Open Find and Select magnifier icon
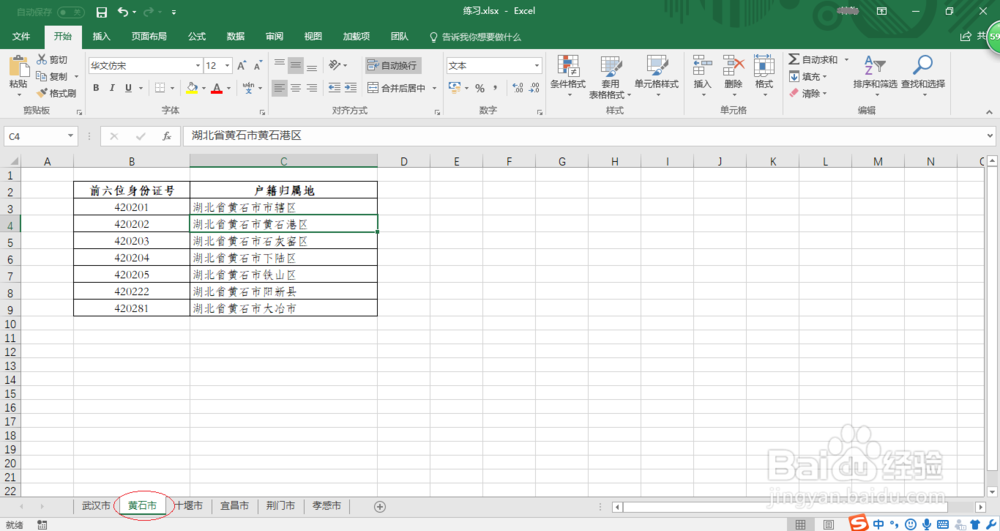1000x531 pixels. point(923,65)
